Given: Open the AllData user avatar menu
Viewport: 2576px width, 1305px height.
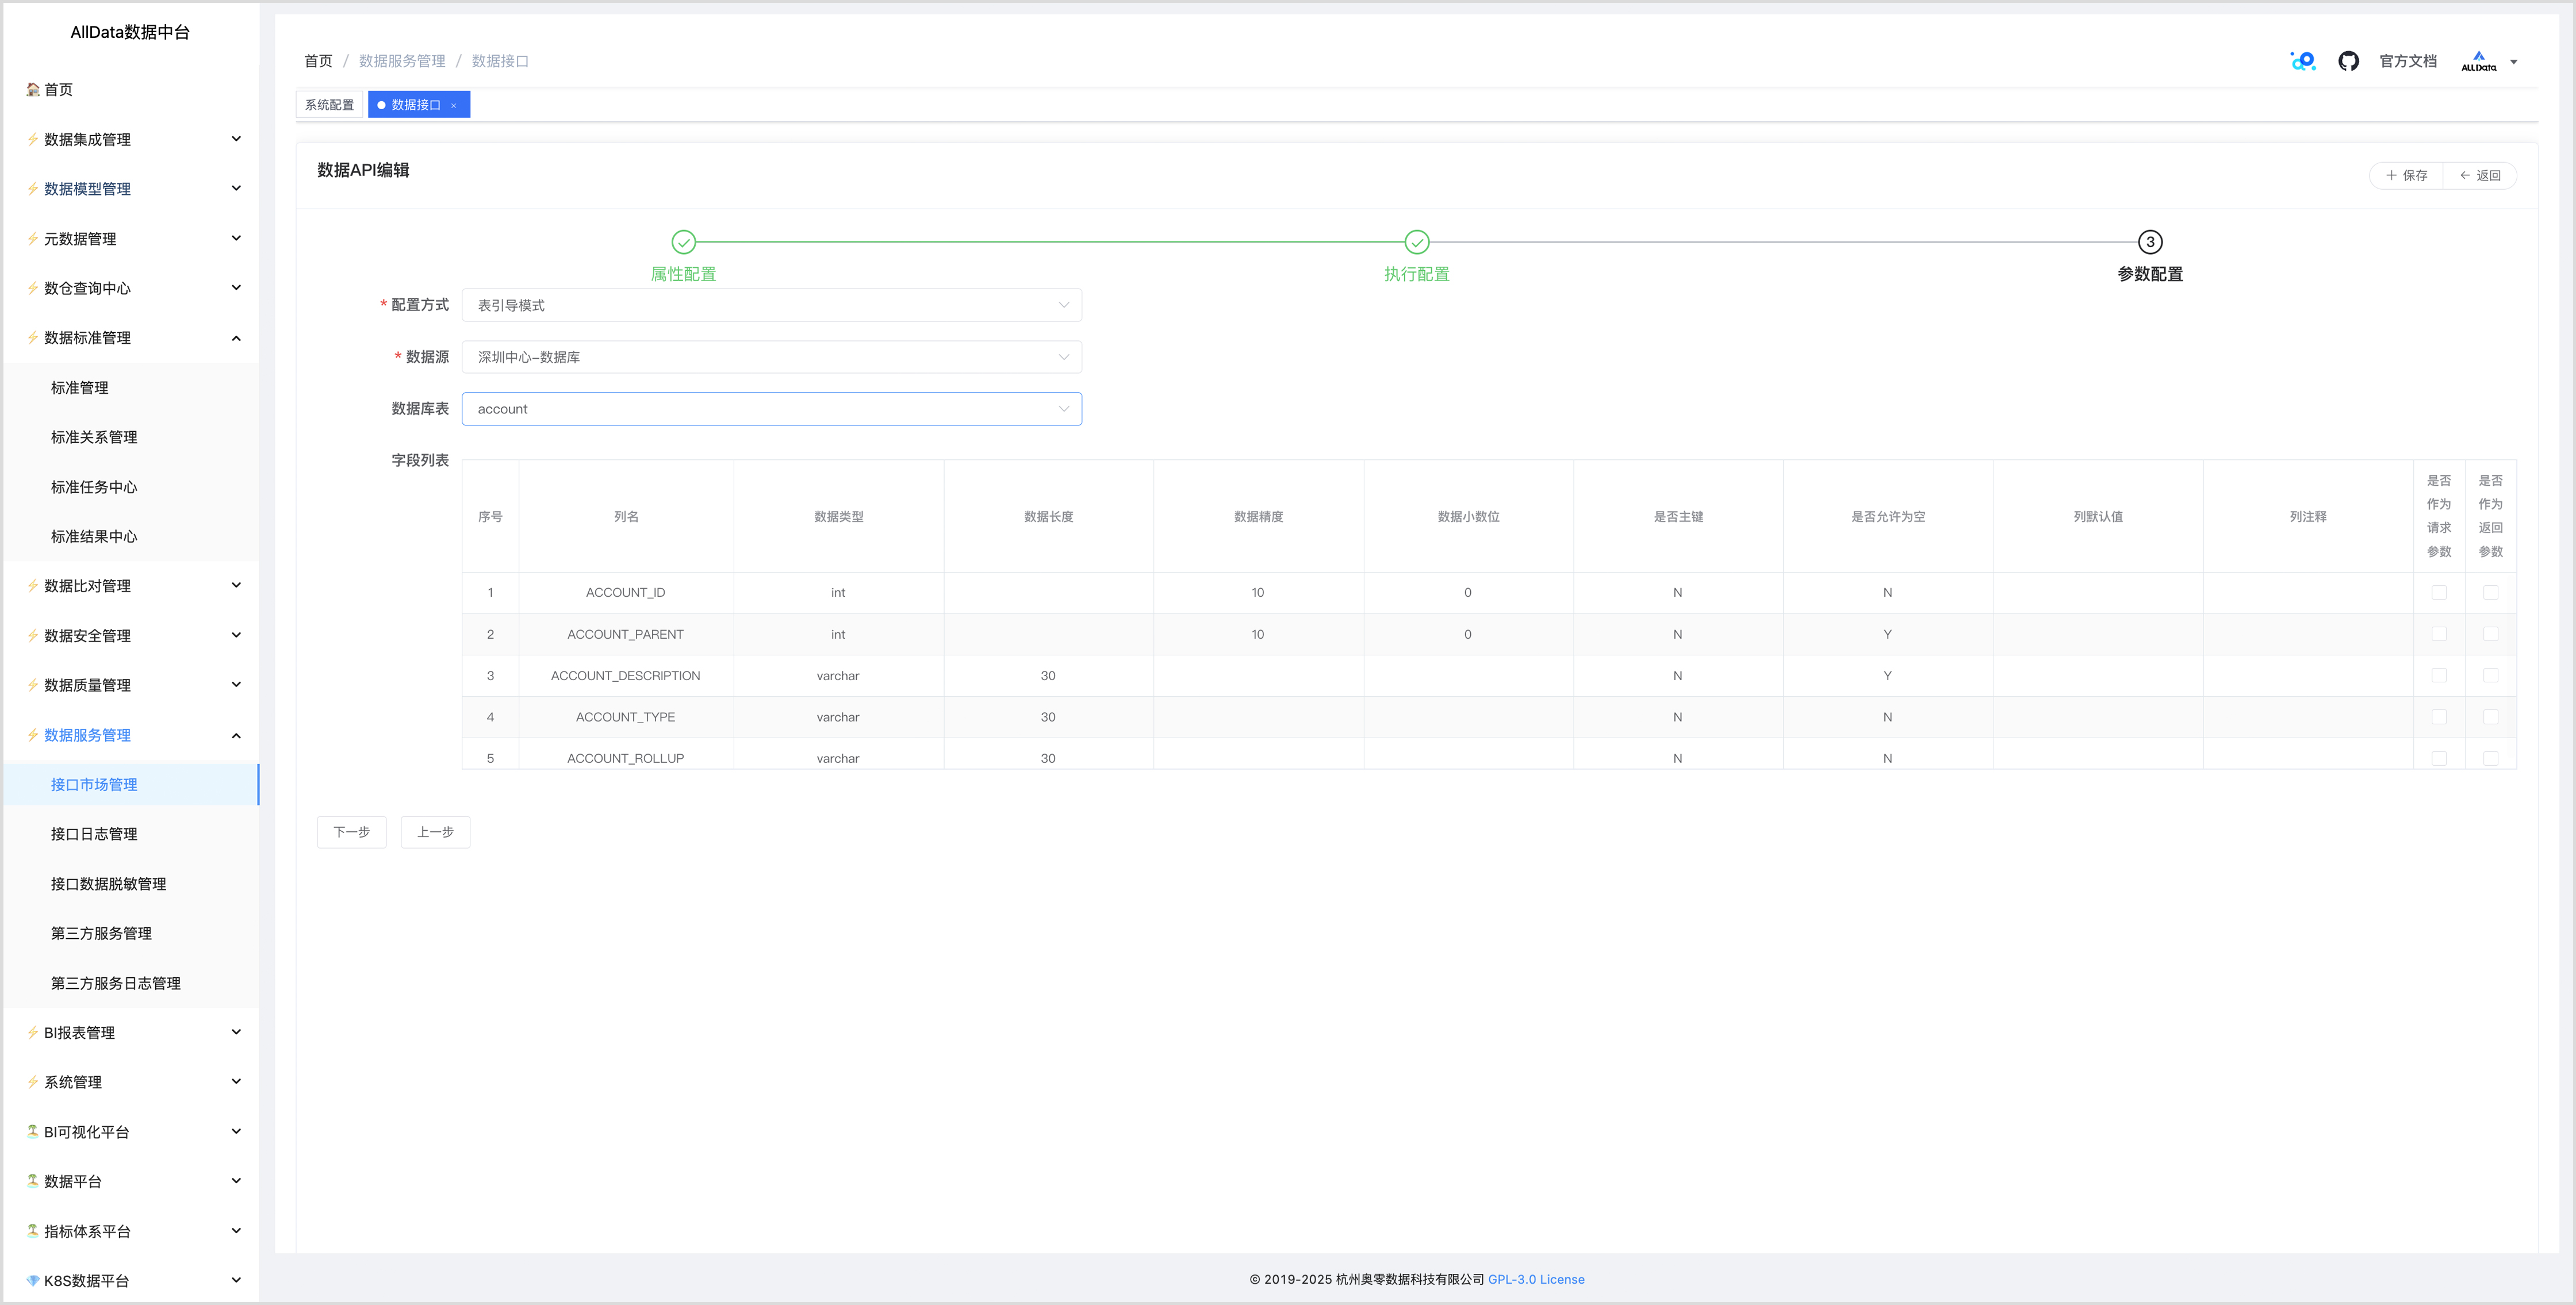Looking at the screenshot, I should coord(2478,61).
